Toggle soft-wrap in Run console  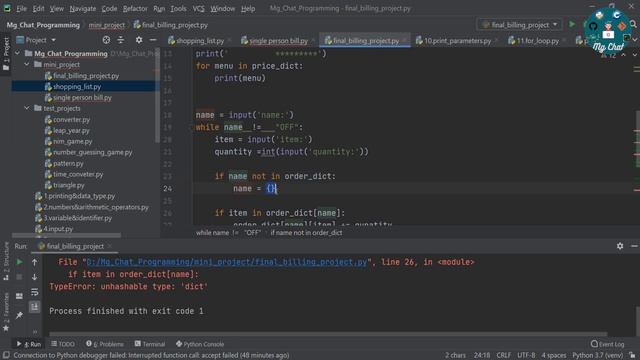[x=35, y=292]
